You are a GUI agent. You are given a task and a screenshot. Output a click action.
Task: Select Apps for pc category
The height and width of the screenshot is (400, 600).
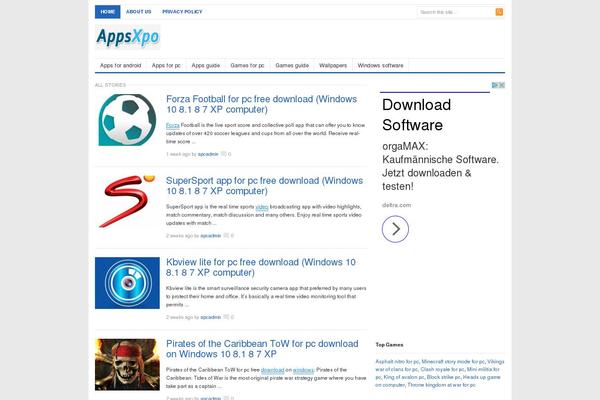pos(166,65)
